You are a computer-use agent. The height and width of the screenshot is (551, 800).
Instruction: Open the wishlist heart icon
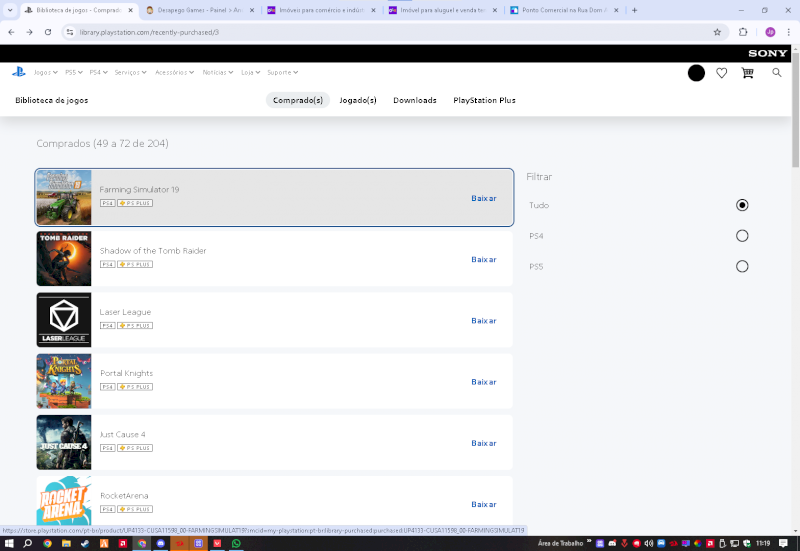(x=721, y=73)
